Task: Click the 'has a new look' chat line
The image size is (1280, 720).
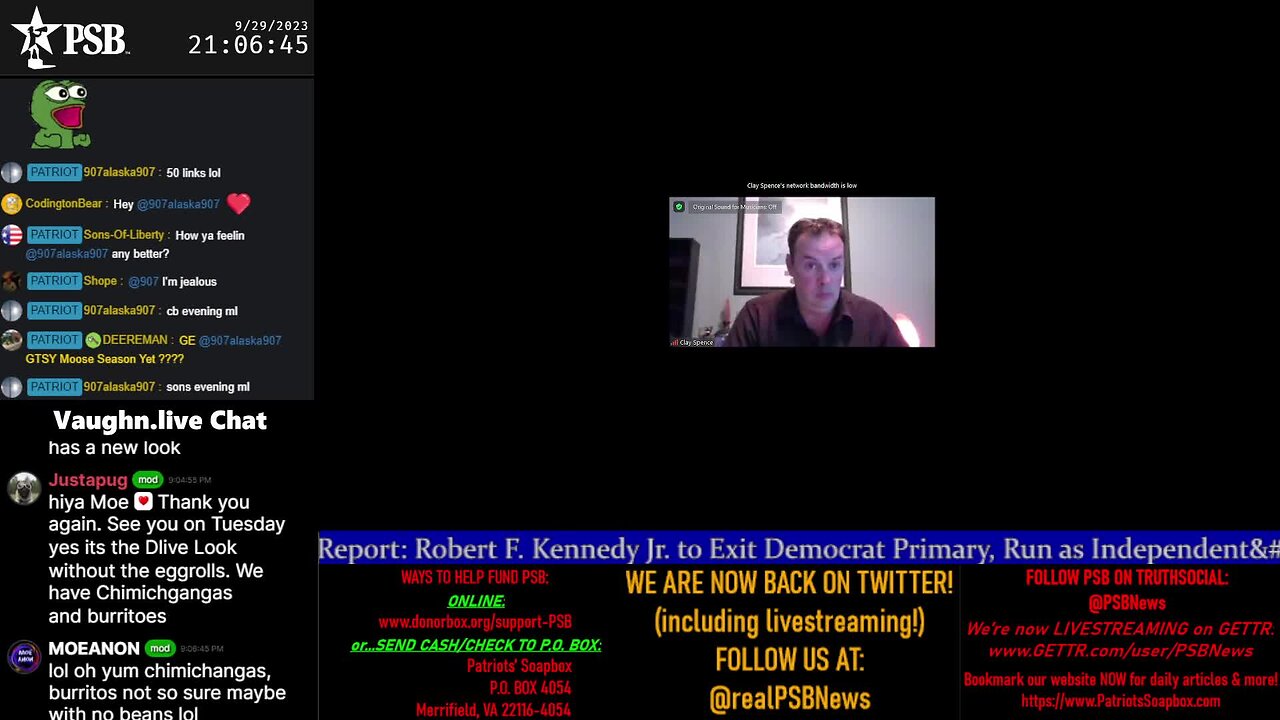Action: 114,448
